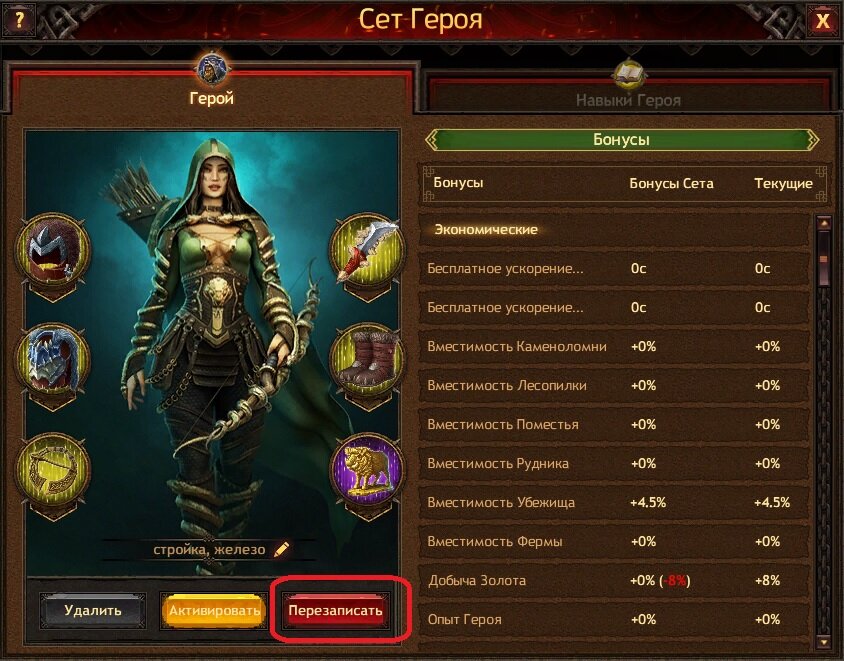Click the bonuses list scrollbar thumb
The image size is (844, 661).
tap(824, 259)
